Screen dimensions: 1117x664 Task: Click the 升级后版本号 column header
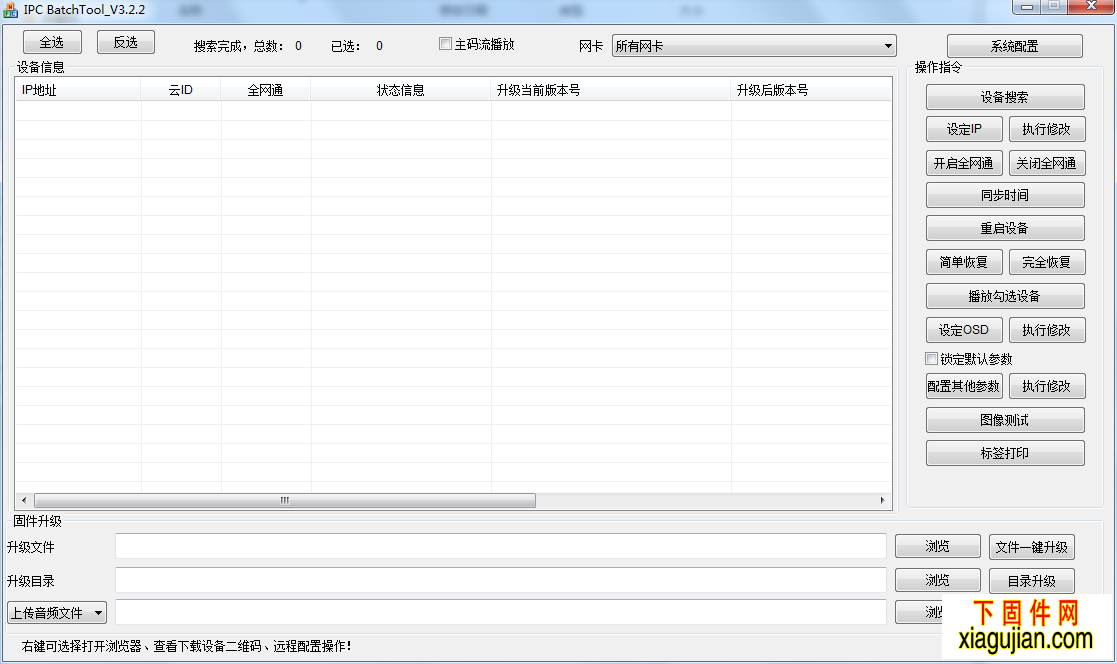(x=811, y=90)
